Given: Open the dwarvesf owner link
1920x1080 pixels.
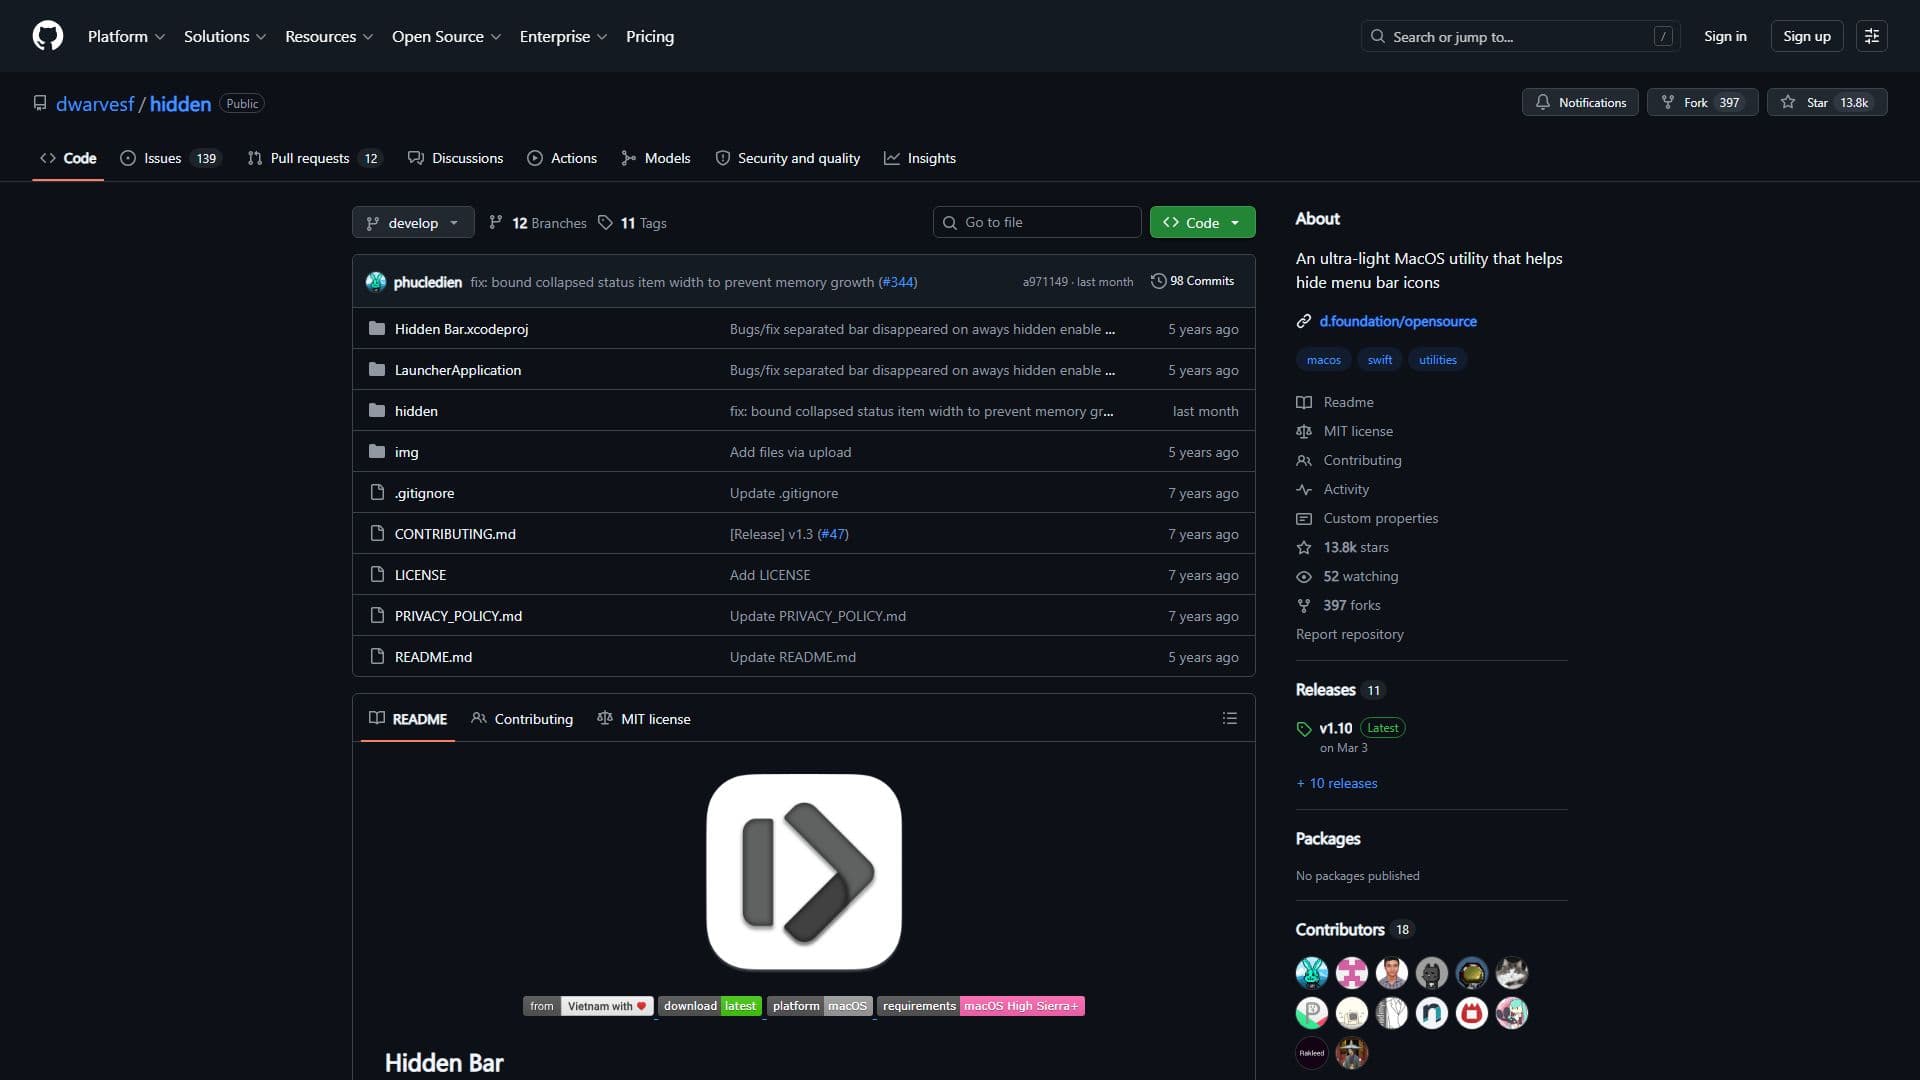Looking at the screenshot, I should coord(95,104).
